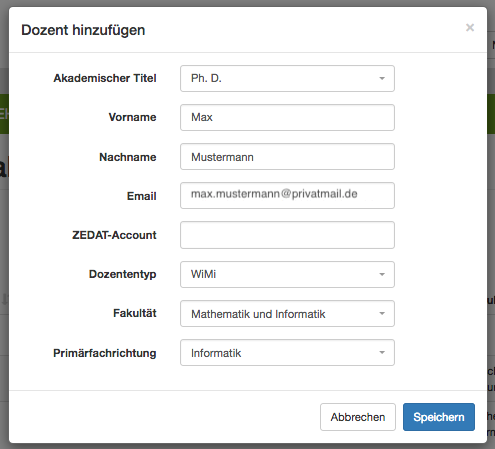Click the Akademischer Titel label
The image size is (495, 449).
(105, 78)
